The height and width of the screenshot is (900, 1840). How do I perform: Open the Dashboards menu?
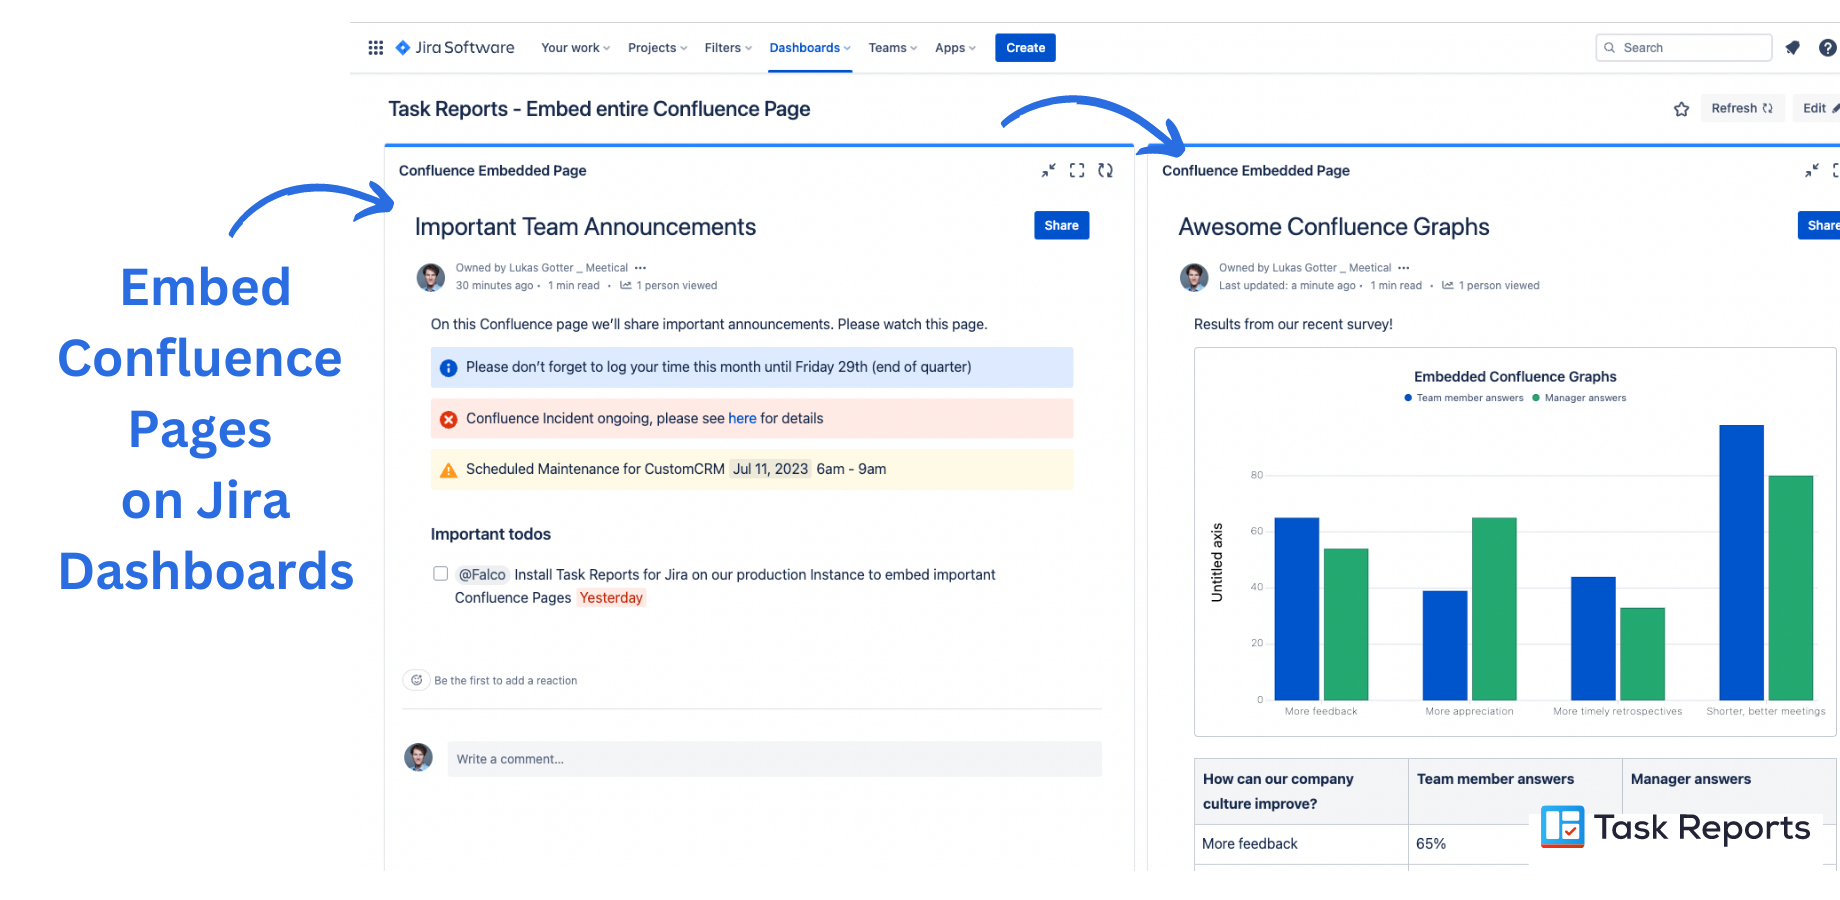click(x=810, y=48)
